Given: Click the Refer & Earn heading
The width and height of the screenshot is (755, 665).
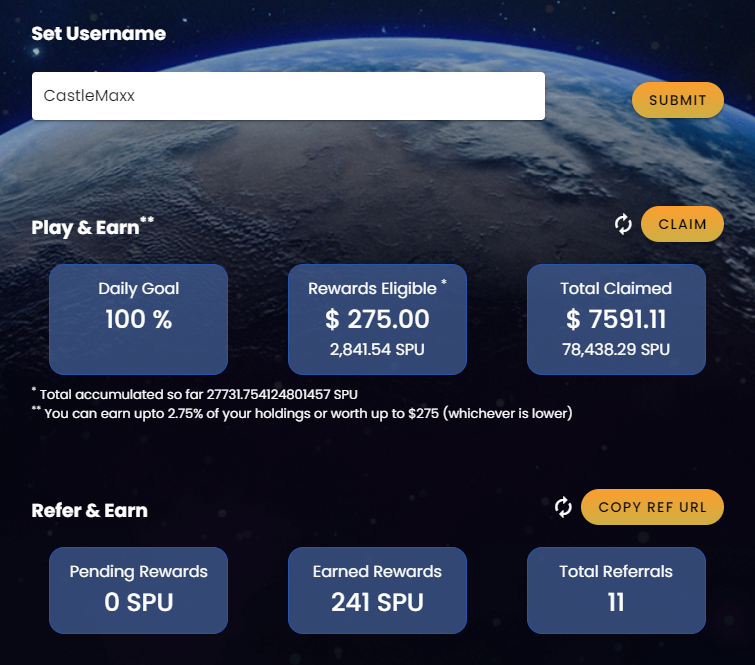Looking at the screenshot, I should click(90, 510).
